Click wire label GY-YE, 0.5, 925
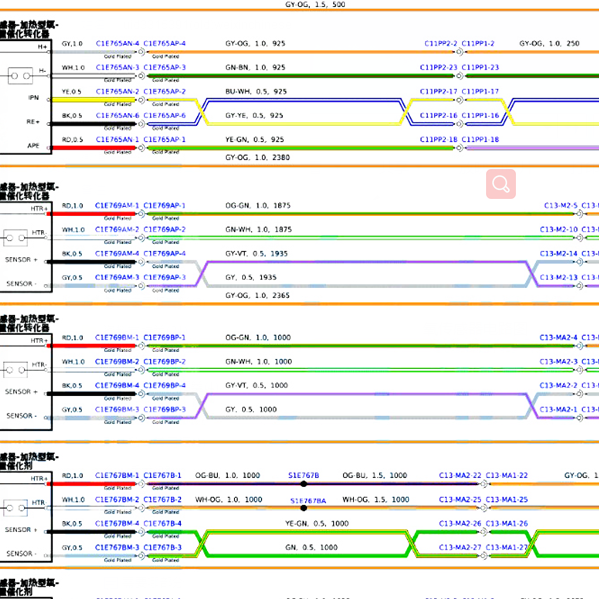This screenshot has width=599, height=599. 254,115
